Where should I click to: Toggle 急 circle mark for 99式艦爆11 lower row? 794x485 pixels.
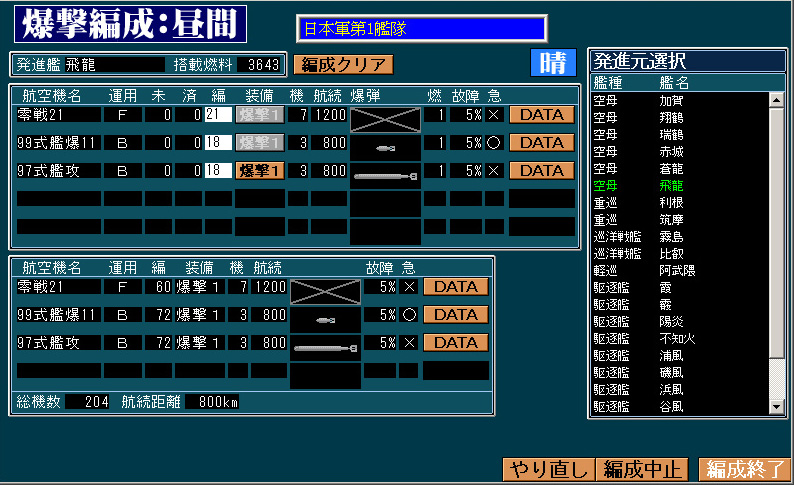coord(409,315)
